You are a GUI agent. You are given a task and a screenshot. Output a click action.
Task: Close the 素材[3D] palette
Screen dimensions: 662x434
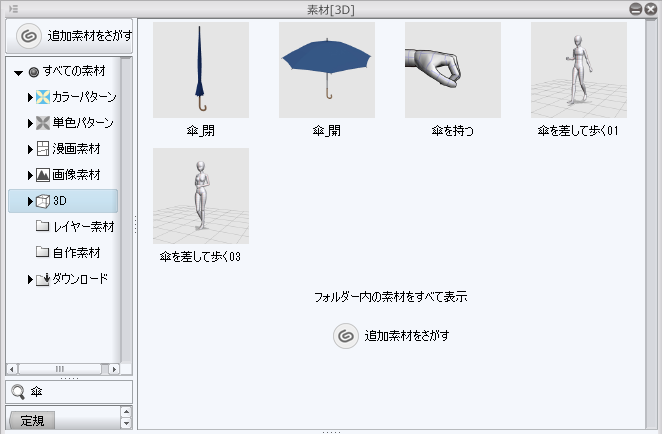651,9
